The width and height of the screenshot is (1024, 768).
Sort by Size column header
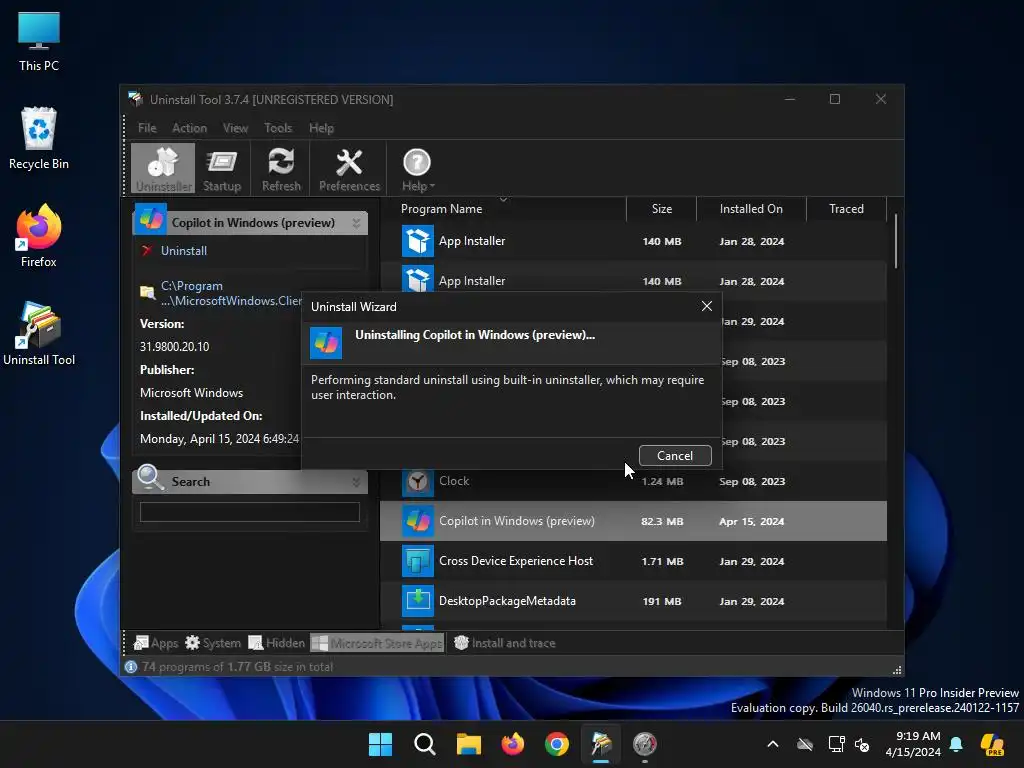662,209
